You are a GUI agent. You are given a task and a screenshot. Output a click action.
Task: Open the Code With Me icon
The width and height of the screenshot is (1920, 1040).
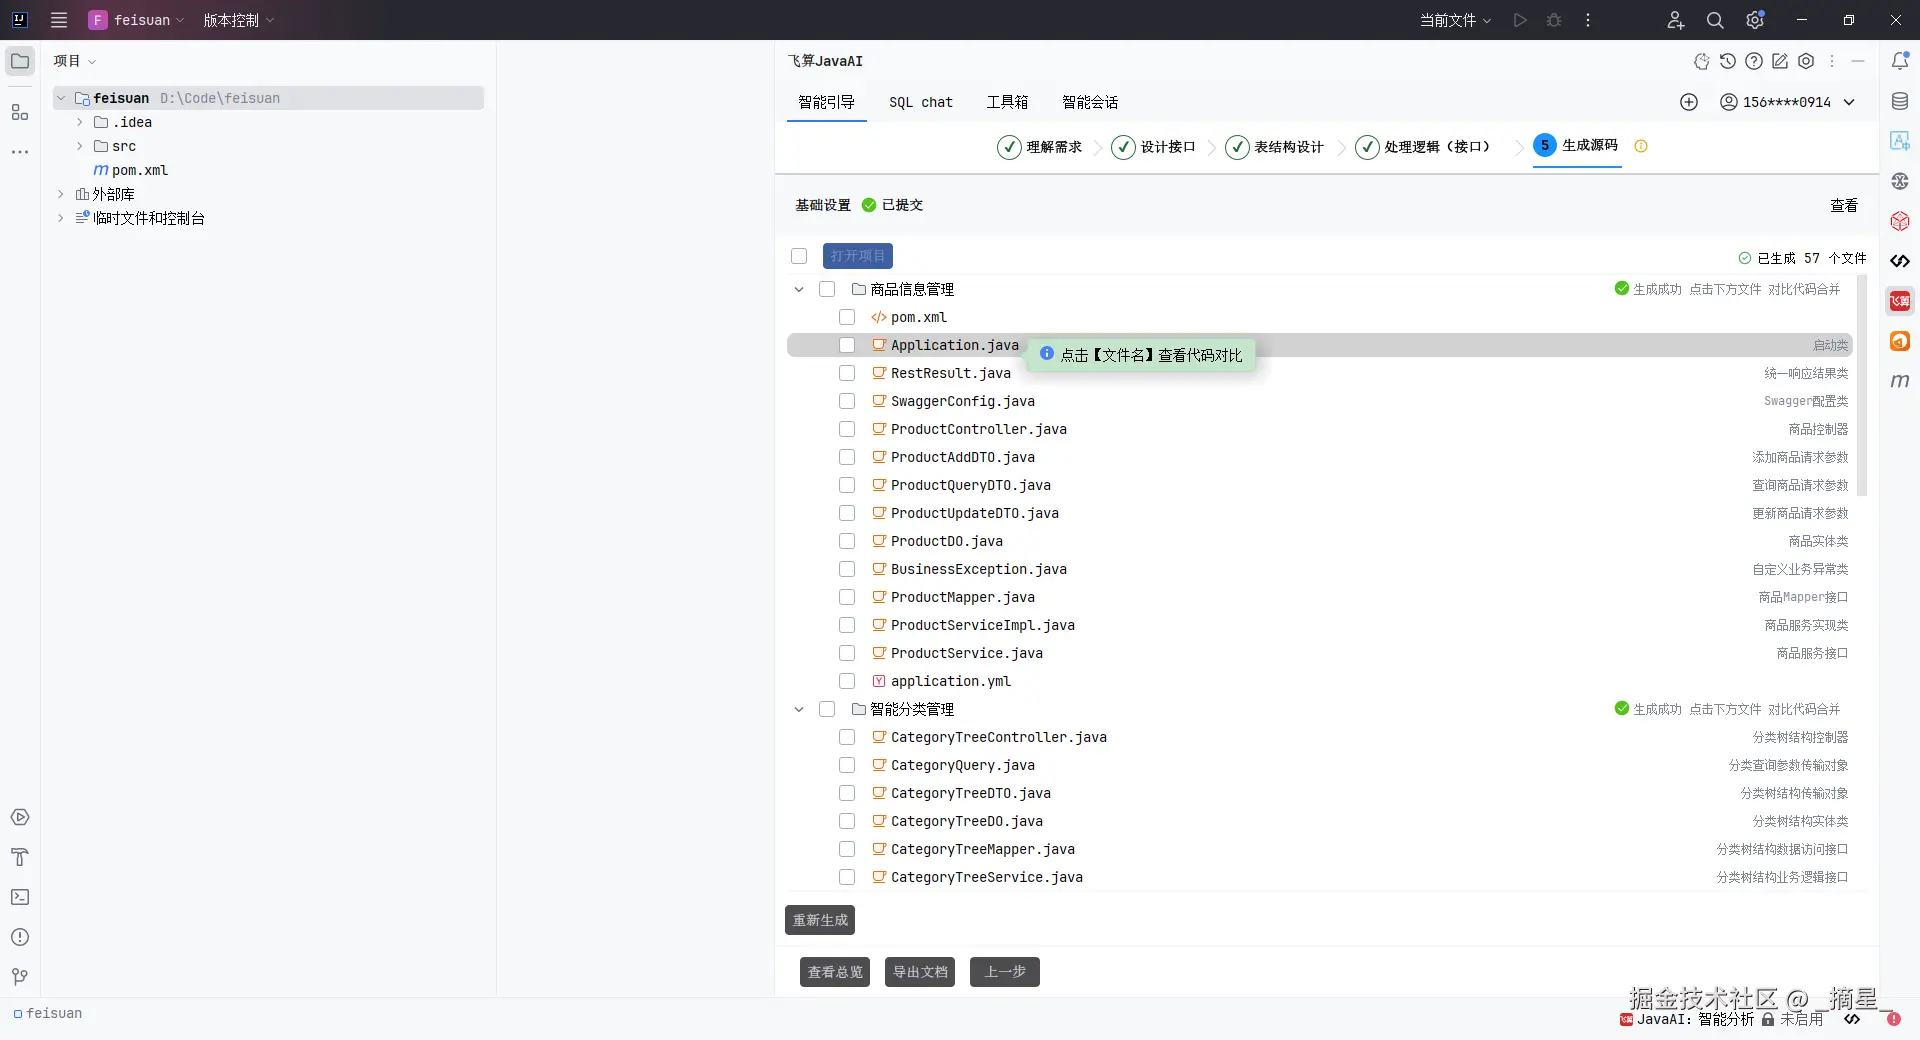[1676, 20]
